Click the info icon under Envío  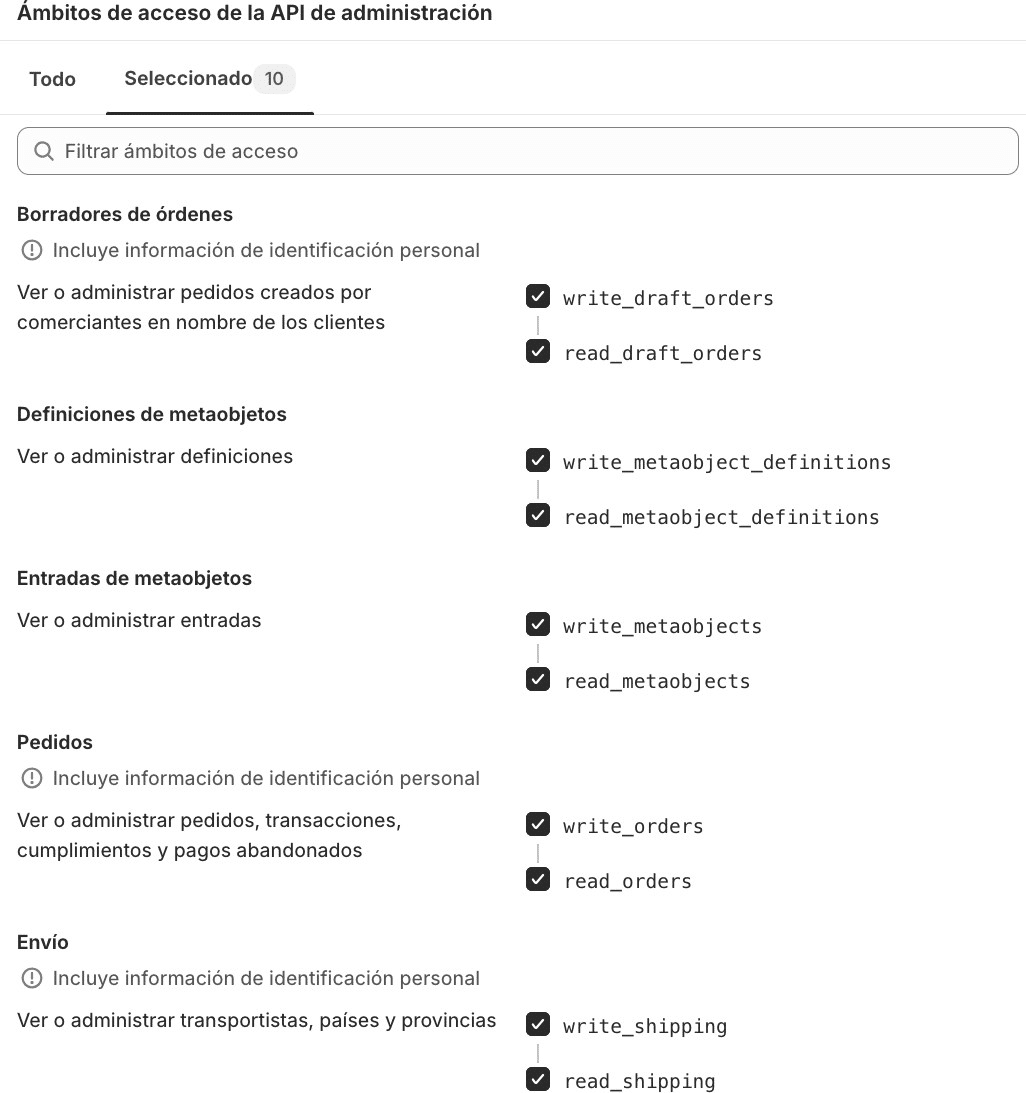pos(31,978)
